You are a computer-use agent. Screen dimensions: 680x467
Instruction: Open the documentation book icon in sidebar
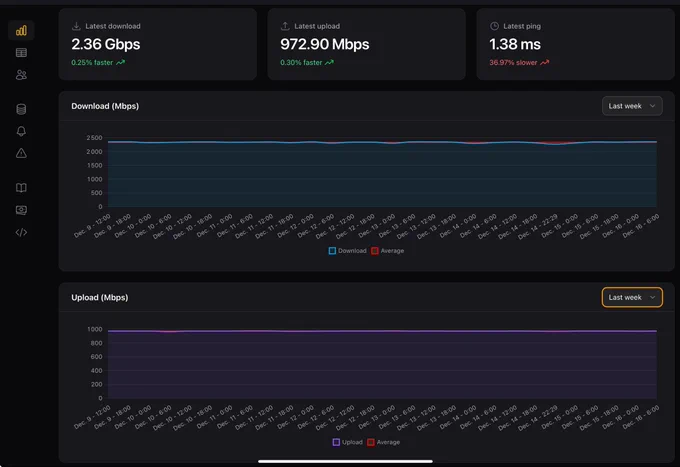pyautogui.click(x=21, y=188)
